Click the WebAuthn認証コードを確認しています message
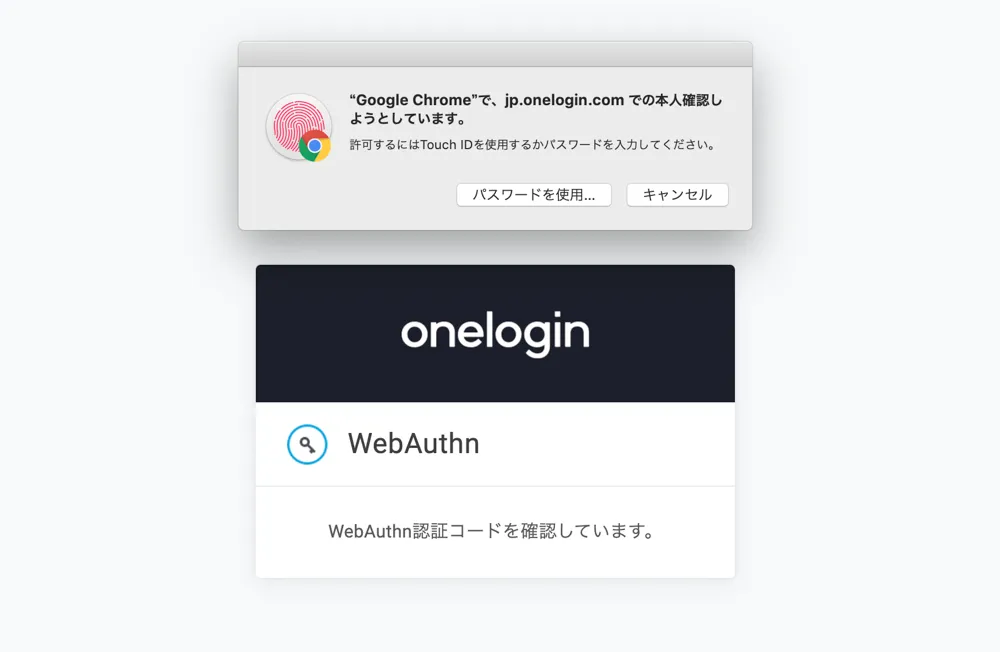1000x652 pixels. pyautogui.click(x=491, y=531)
